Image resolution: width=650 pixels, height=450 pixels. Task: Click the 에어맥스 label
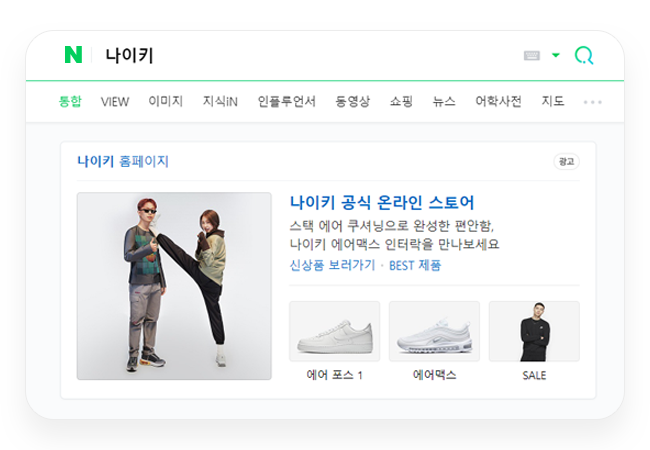(434, 375)
